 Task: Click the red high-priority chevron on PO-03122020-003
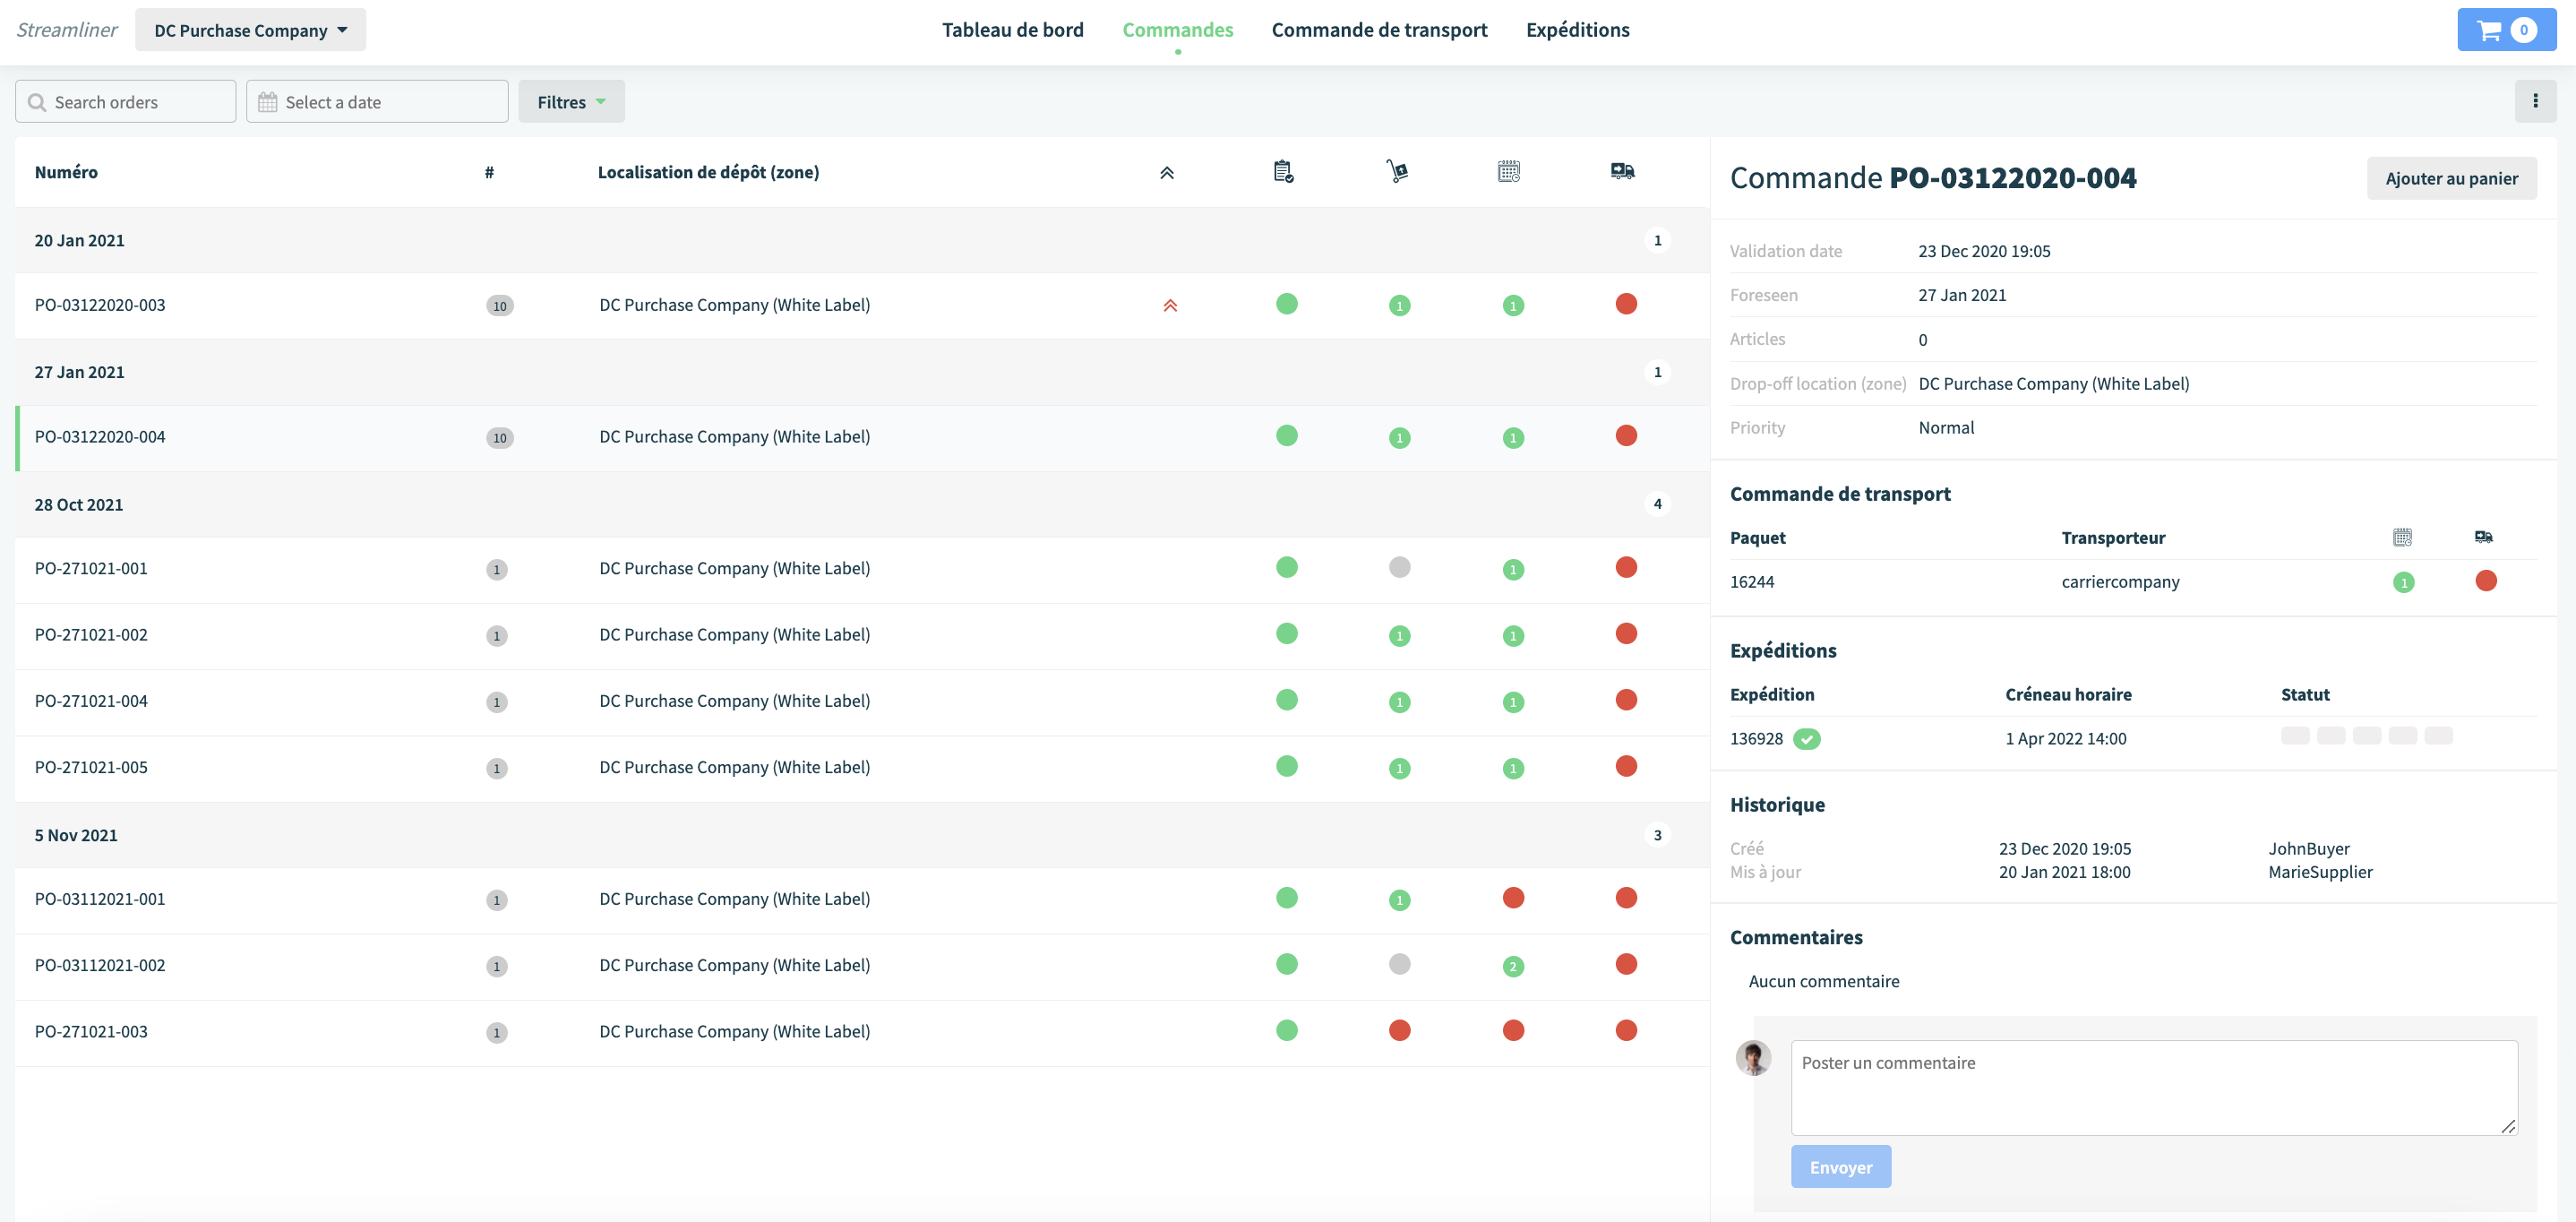1170,305
